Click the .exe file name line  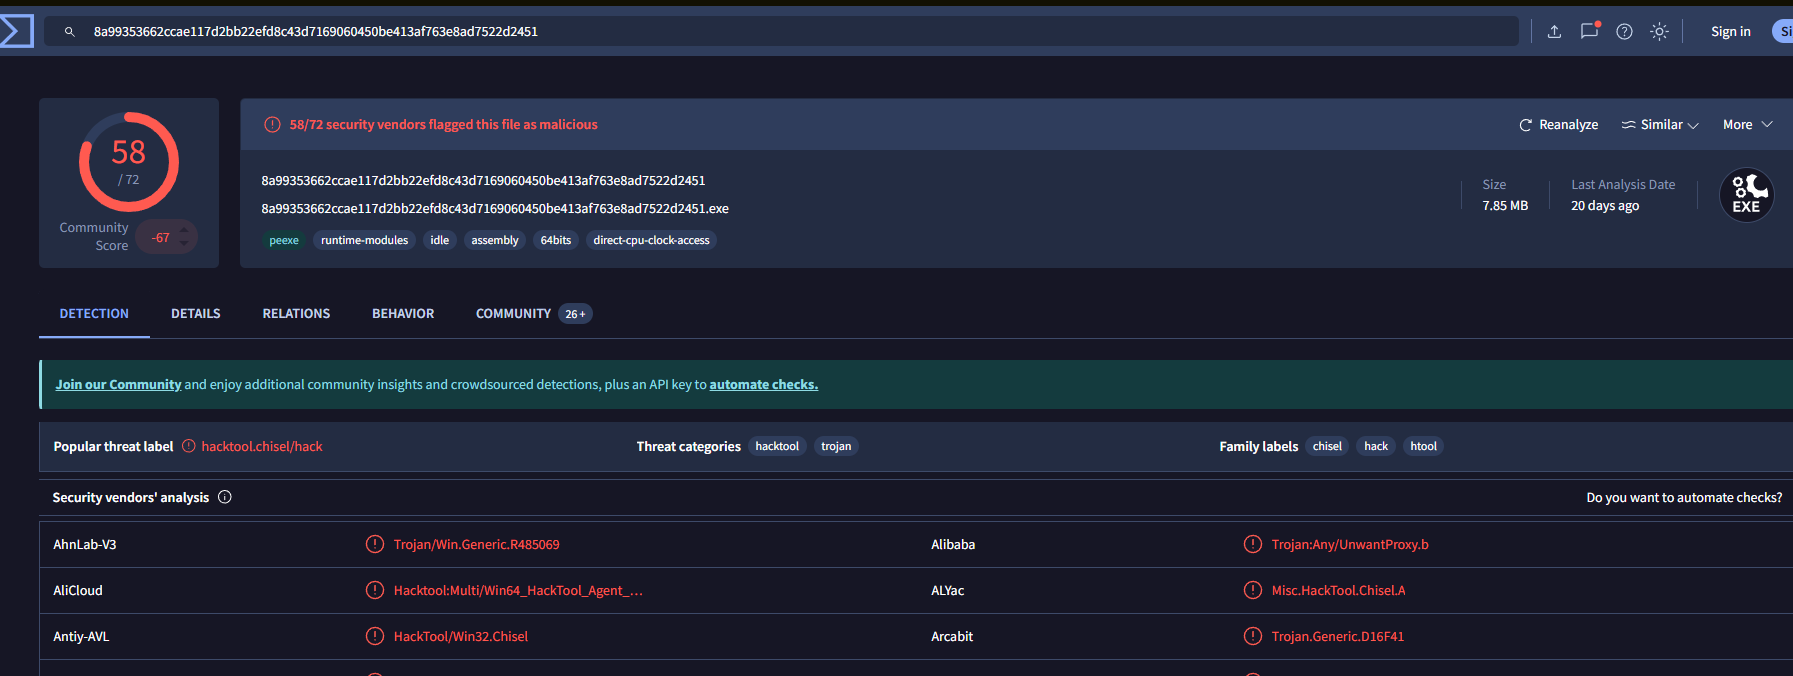click(x=495, y=209)
